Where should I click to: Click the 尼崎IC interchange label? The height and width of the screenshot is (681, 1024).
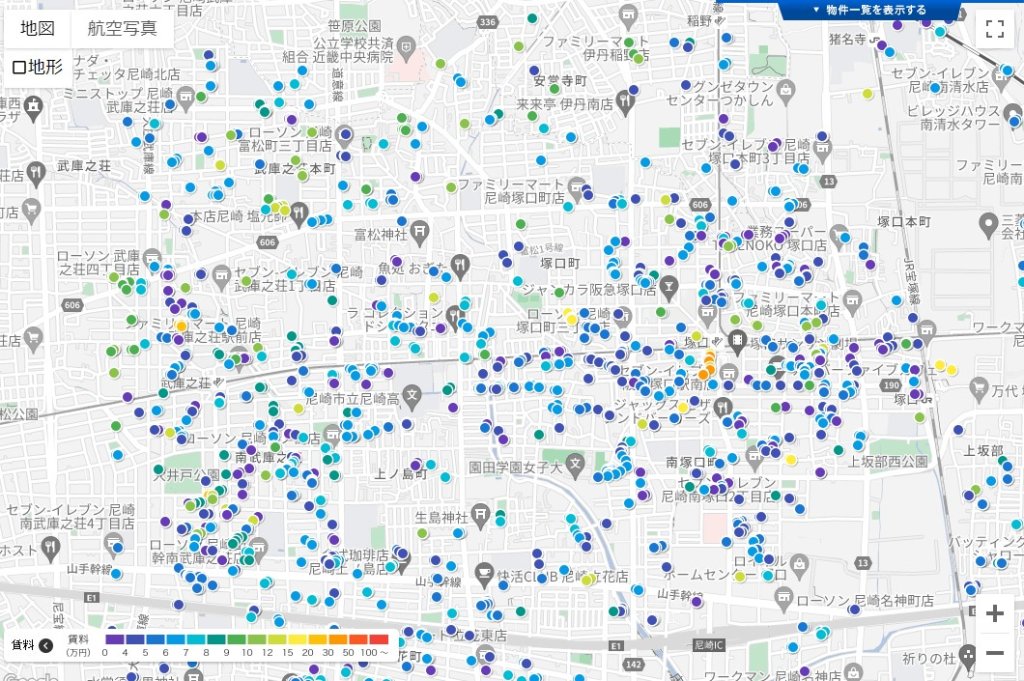click(x=713, y=645)
